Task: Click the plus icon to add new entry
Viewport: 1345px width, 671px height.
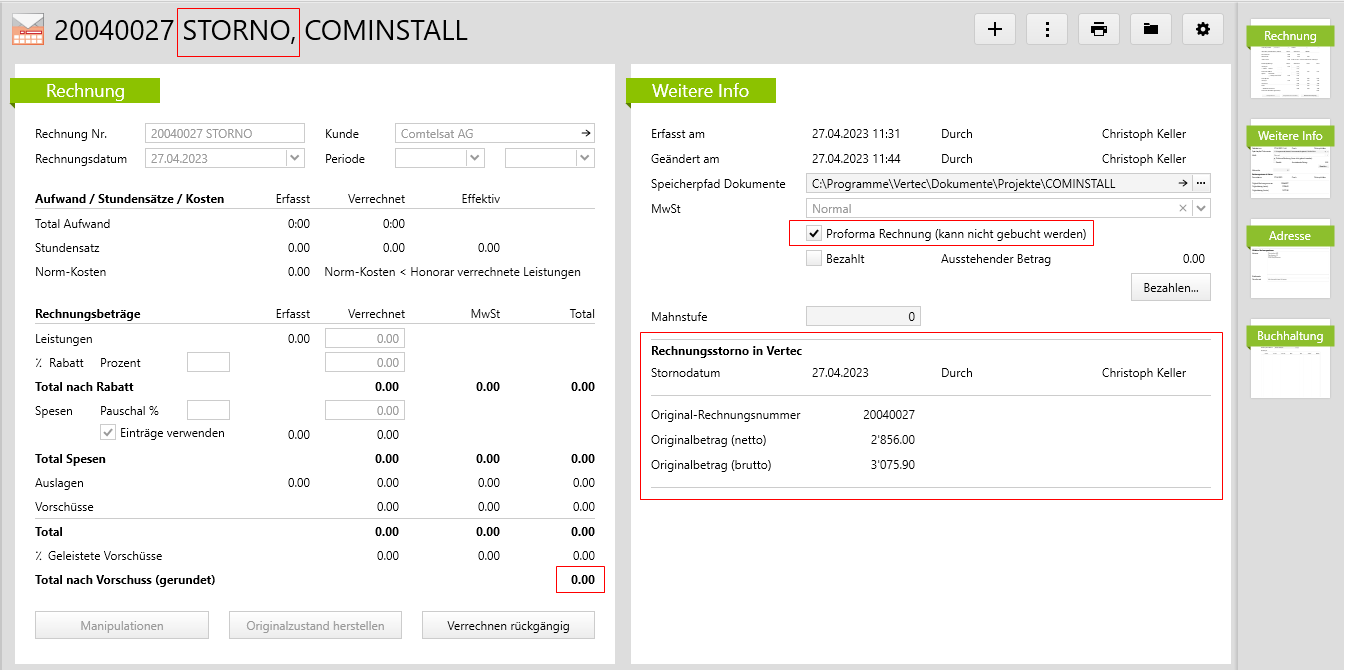Action: (x=994, y=29)
